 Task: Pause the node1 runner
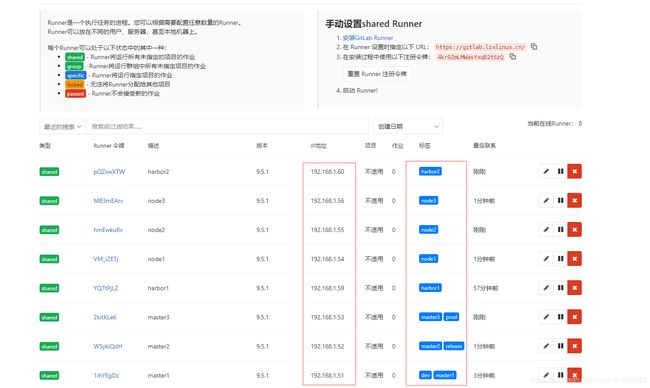(560, 259)
